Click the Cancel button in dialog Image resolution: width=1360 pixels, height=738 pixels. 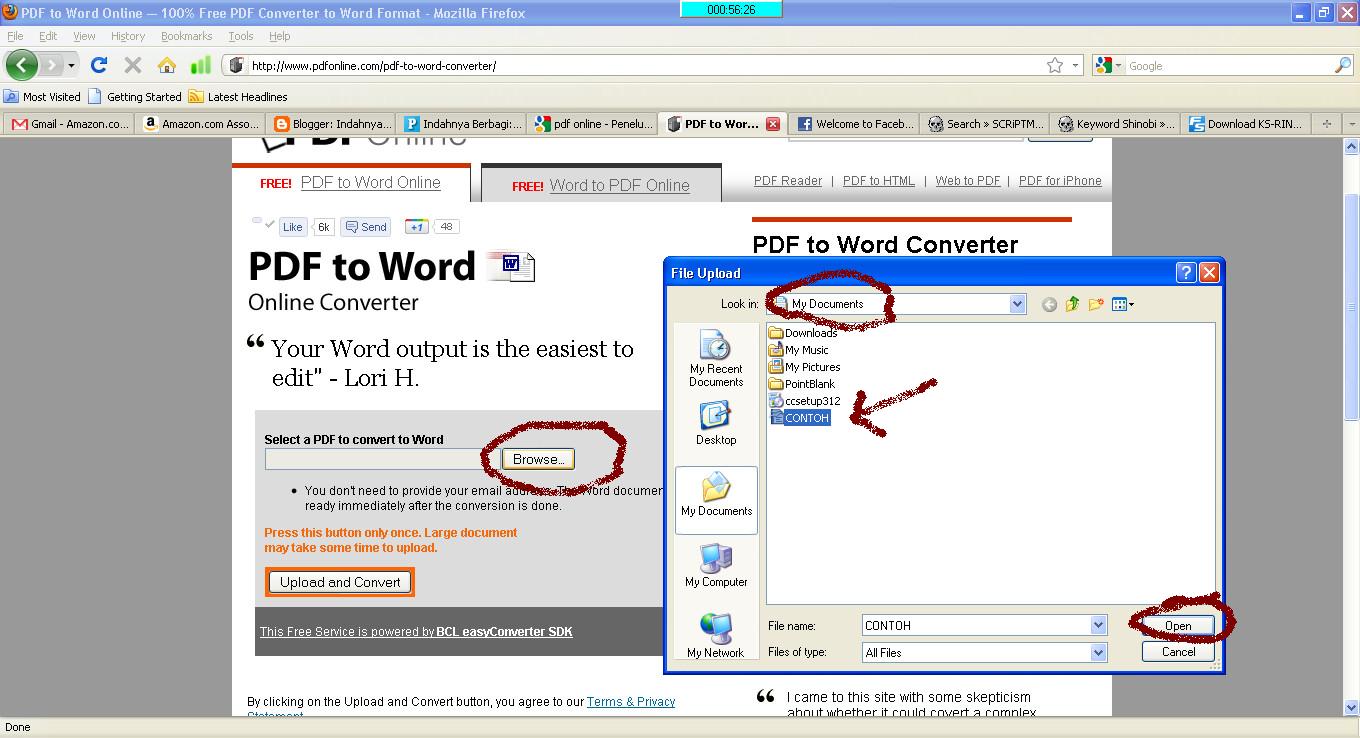[x=1178, y=652]
